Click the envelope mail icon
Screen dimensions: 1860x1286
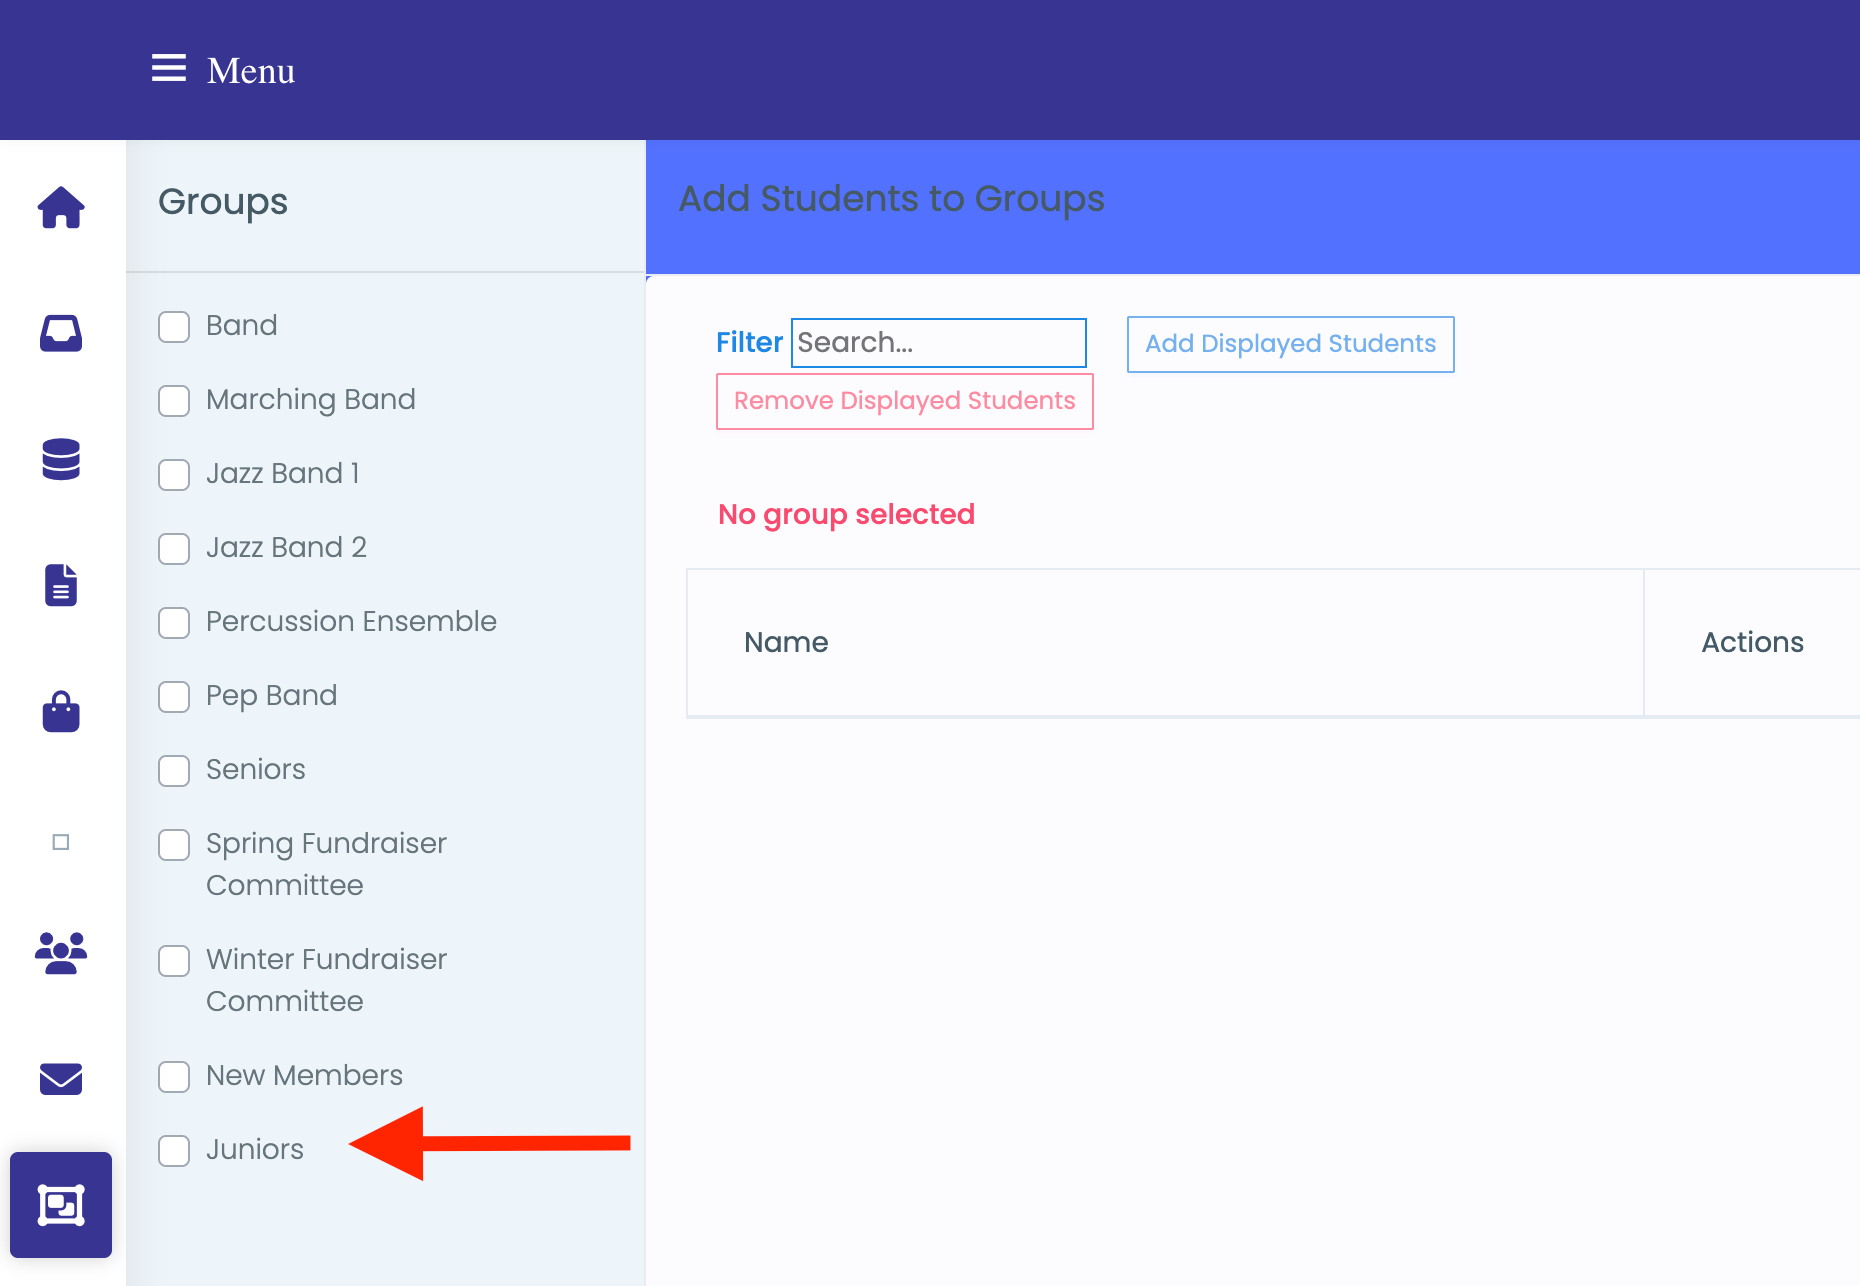(x=61, y=1079)
